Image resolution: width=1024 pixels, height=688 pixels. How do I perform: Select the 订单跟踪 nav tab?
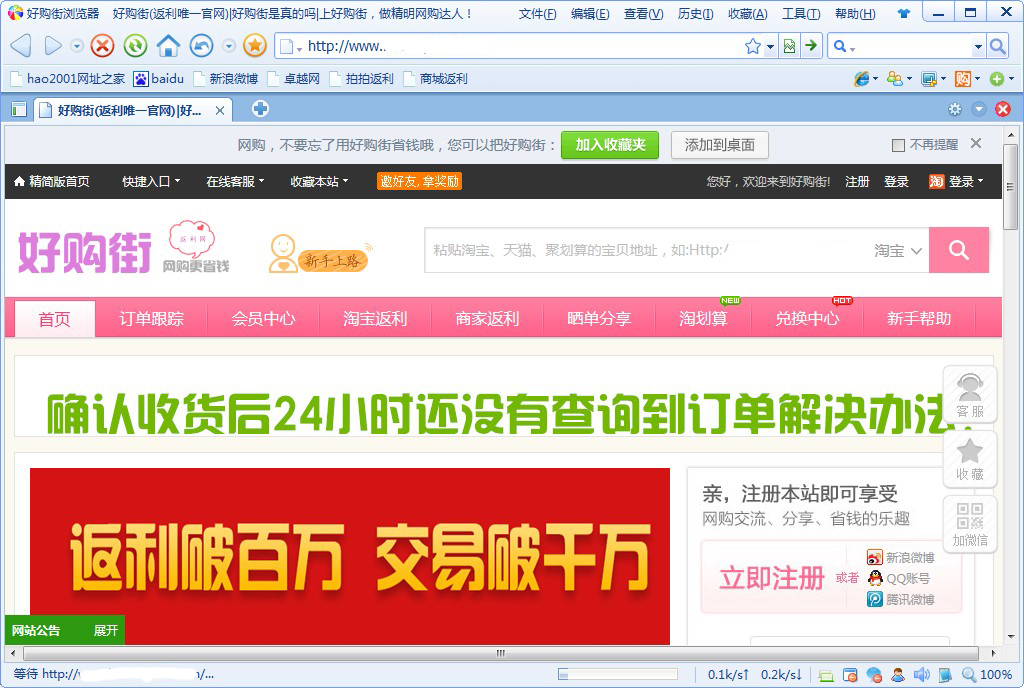coord(151,319)
